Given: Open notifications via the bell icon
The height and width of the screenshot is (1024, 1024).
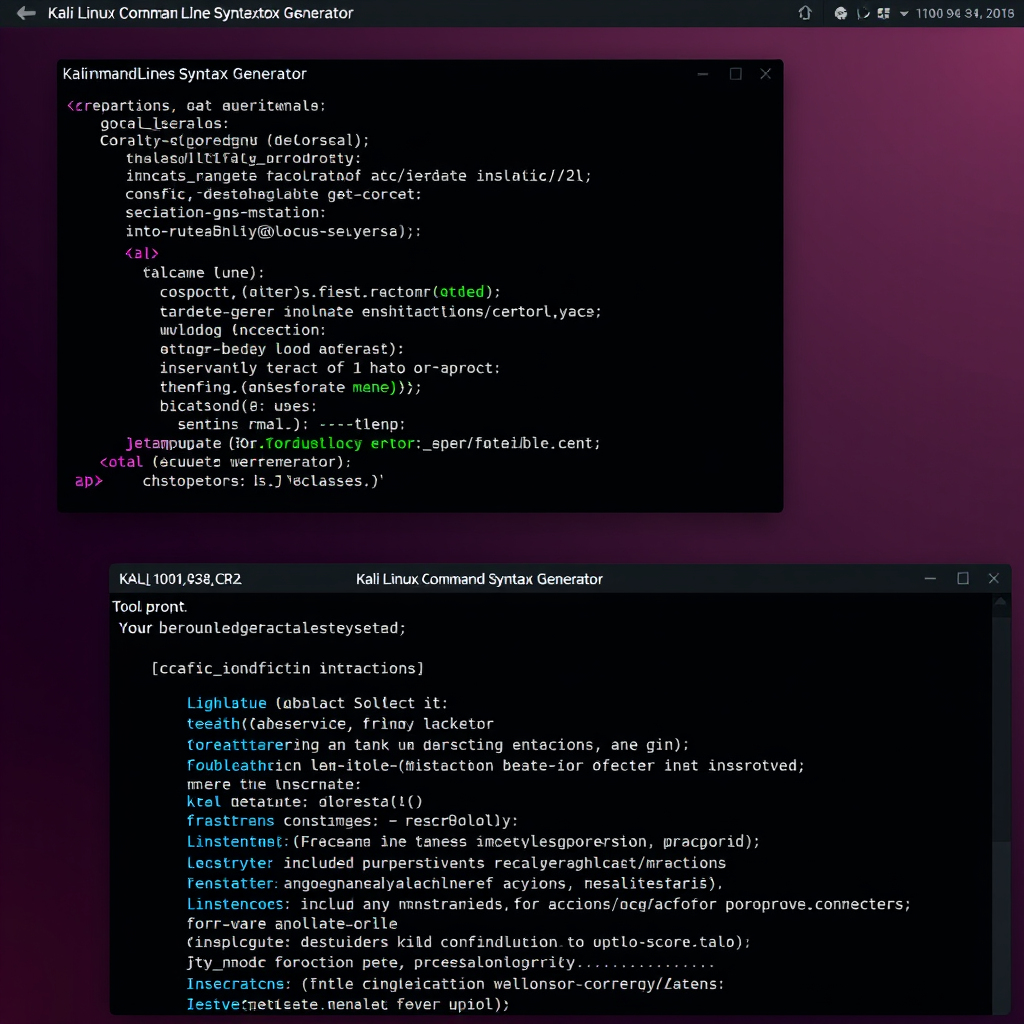Looking at the screenshot, I should pyautogui.click(x=806, y=13).
